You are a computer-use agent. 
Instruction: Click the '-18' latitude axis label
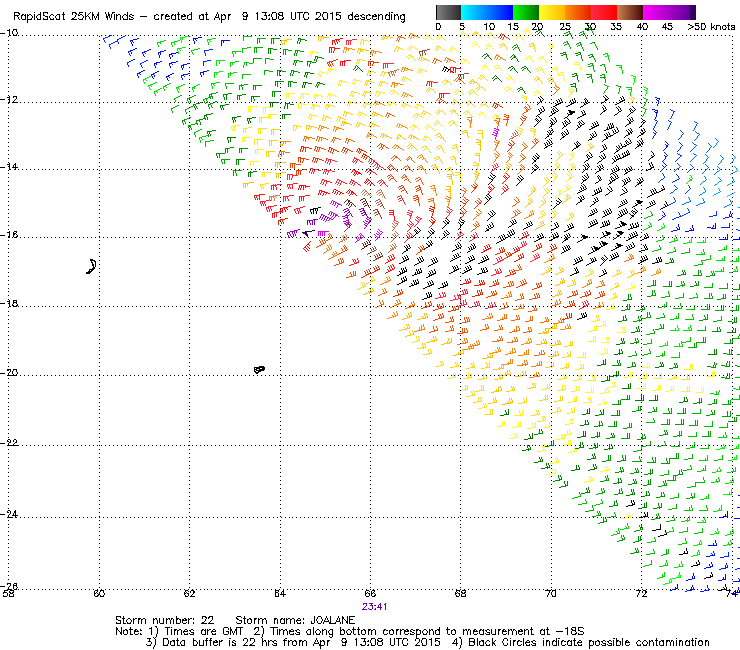9,304
